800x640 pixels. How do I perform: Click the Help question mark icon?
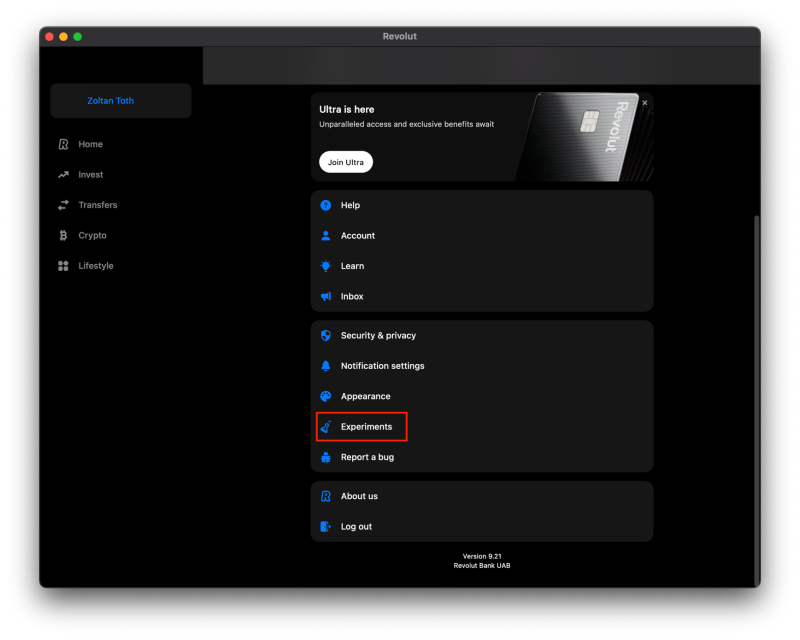click(326, 205)
